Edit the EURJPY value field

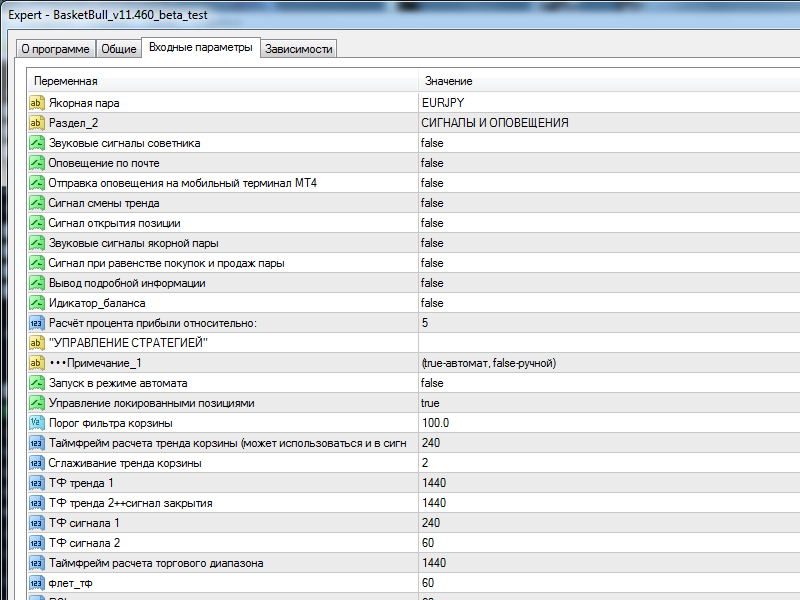[600, 103]
